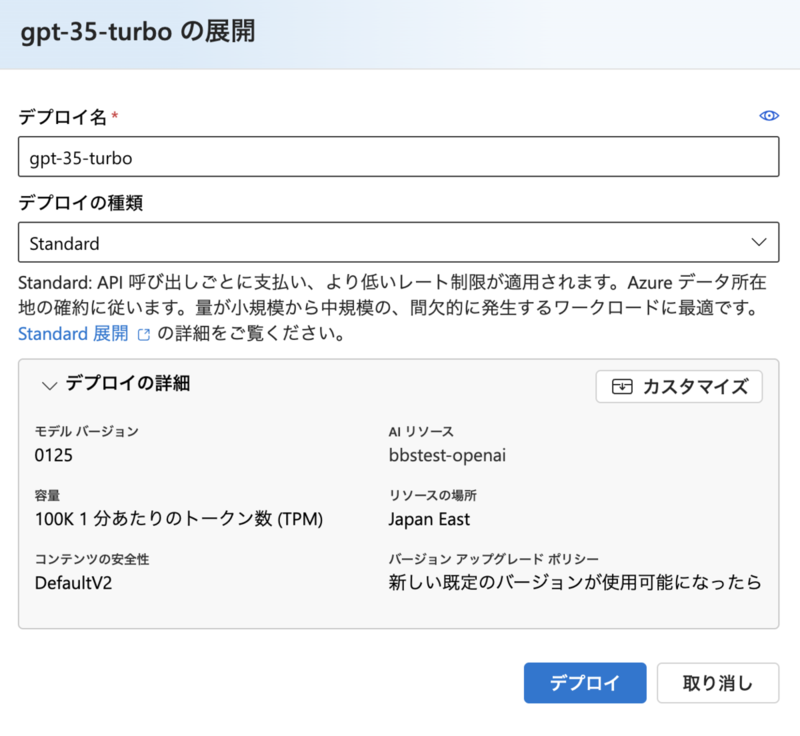
Task: Open the Standard 展開 details link
Action: (73, 334)
